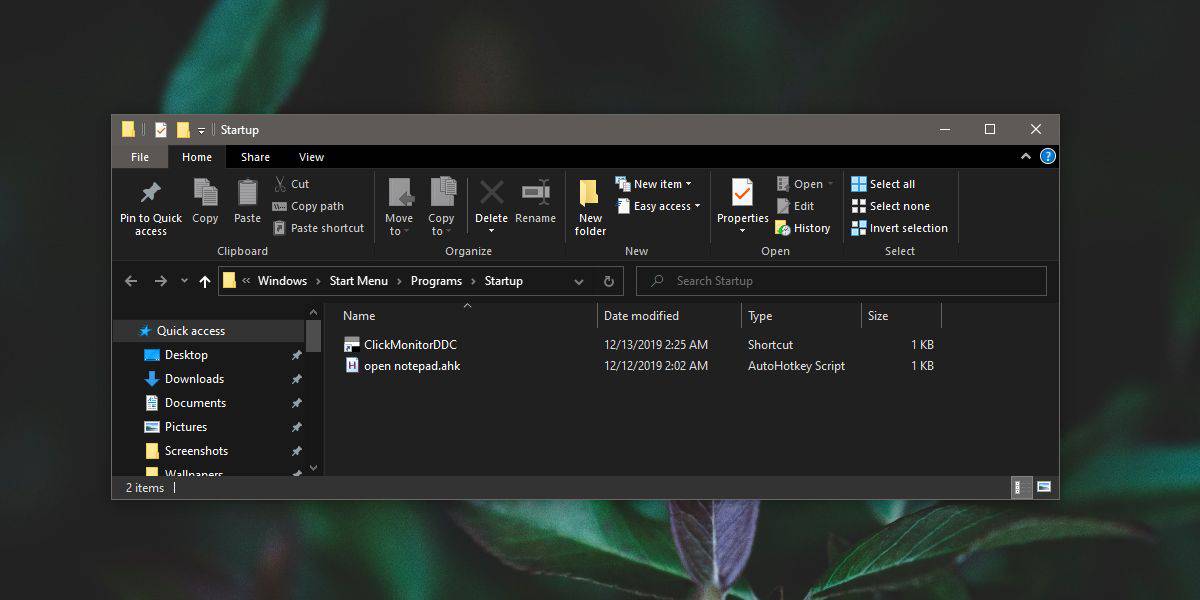The width and height of the screenshot is (1200, 600).
Task: Open Desktop in the navigation pane
Action: tap(186, 355)
